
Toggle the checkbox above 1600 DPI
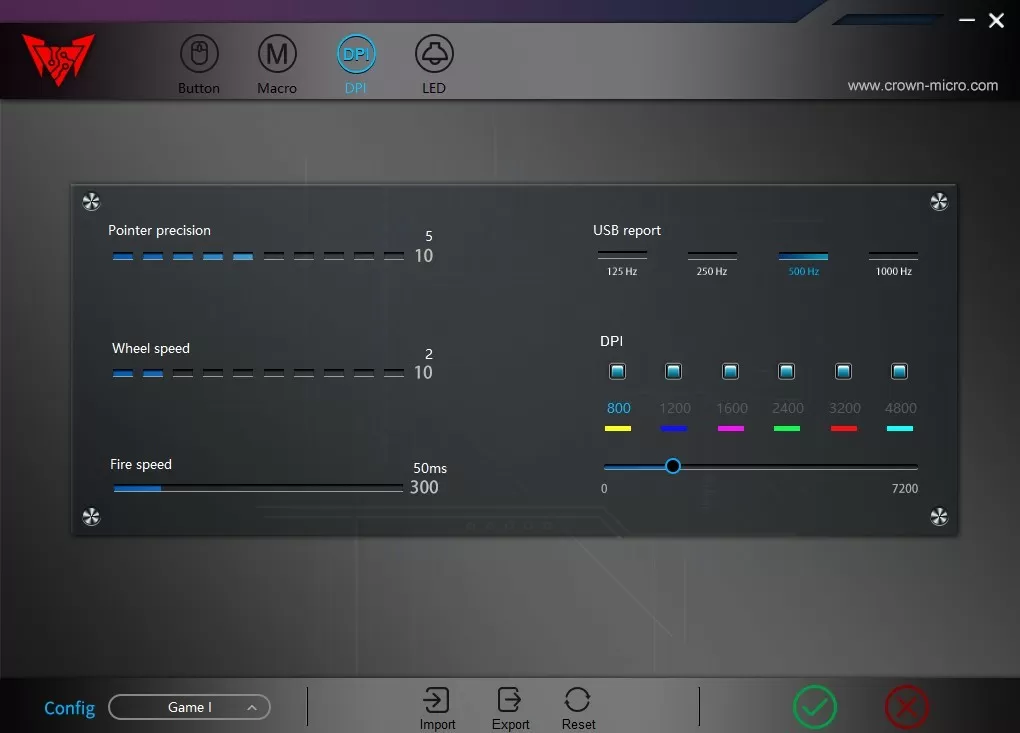click(x=730, y=372)
